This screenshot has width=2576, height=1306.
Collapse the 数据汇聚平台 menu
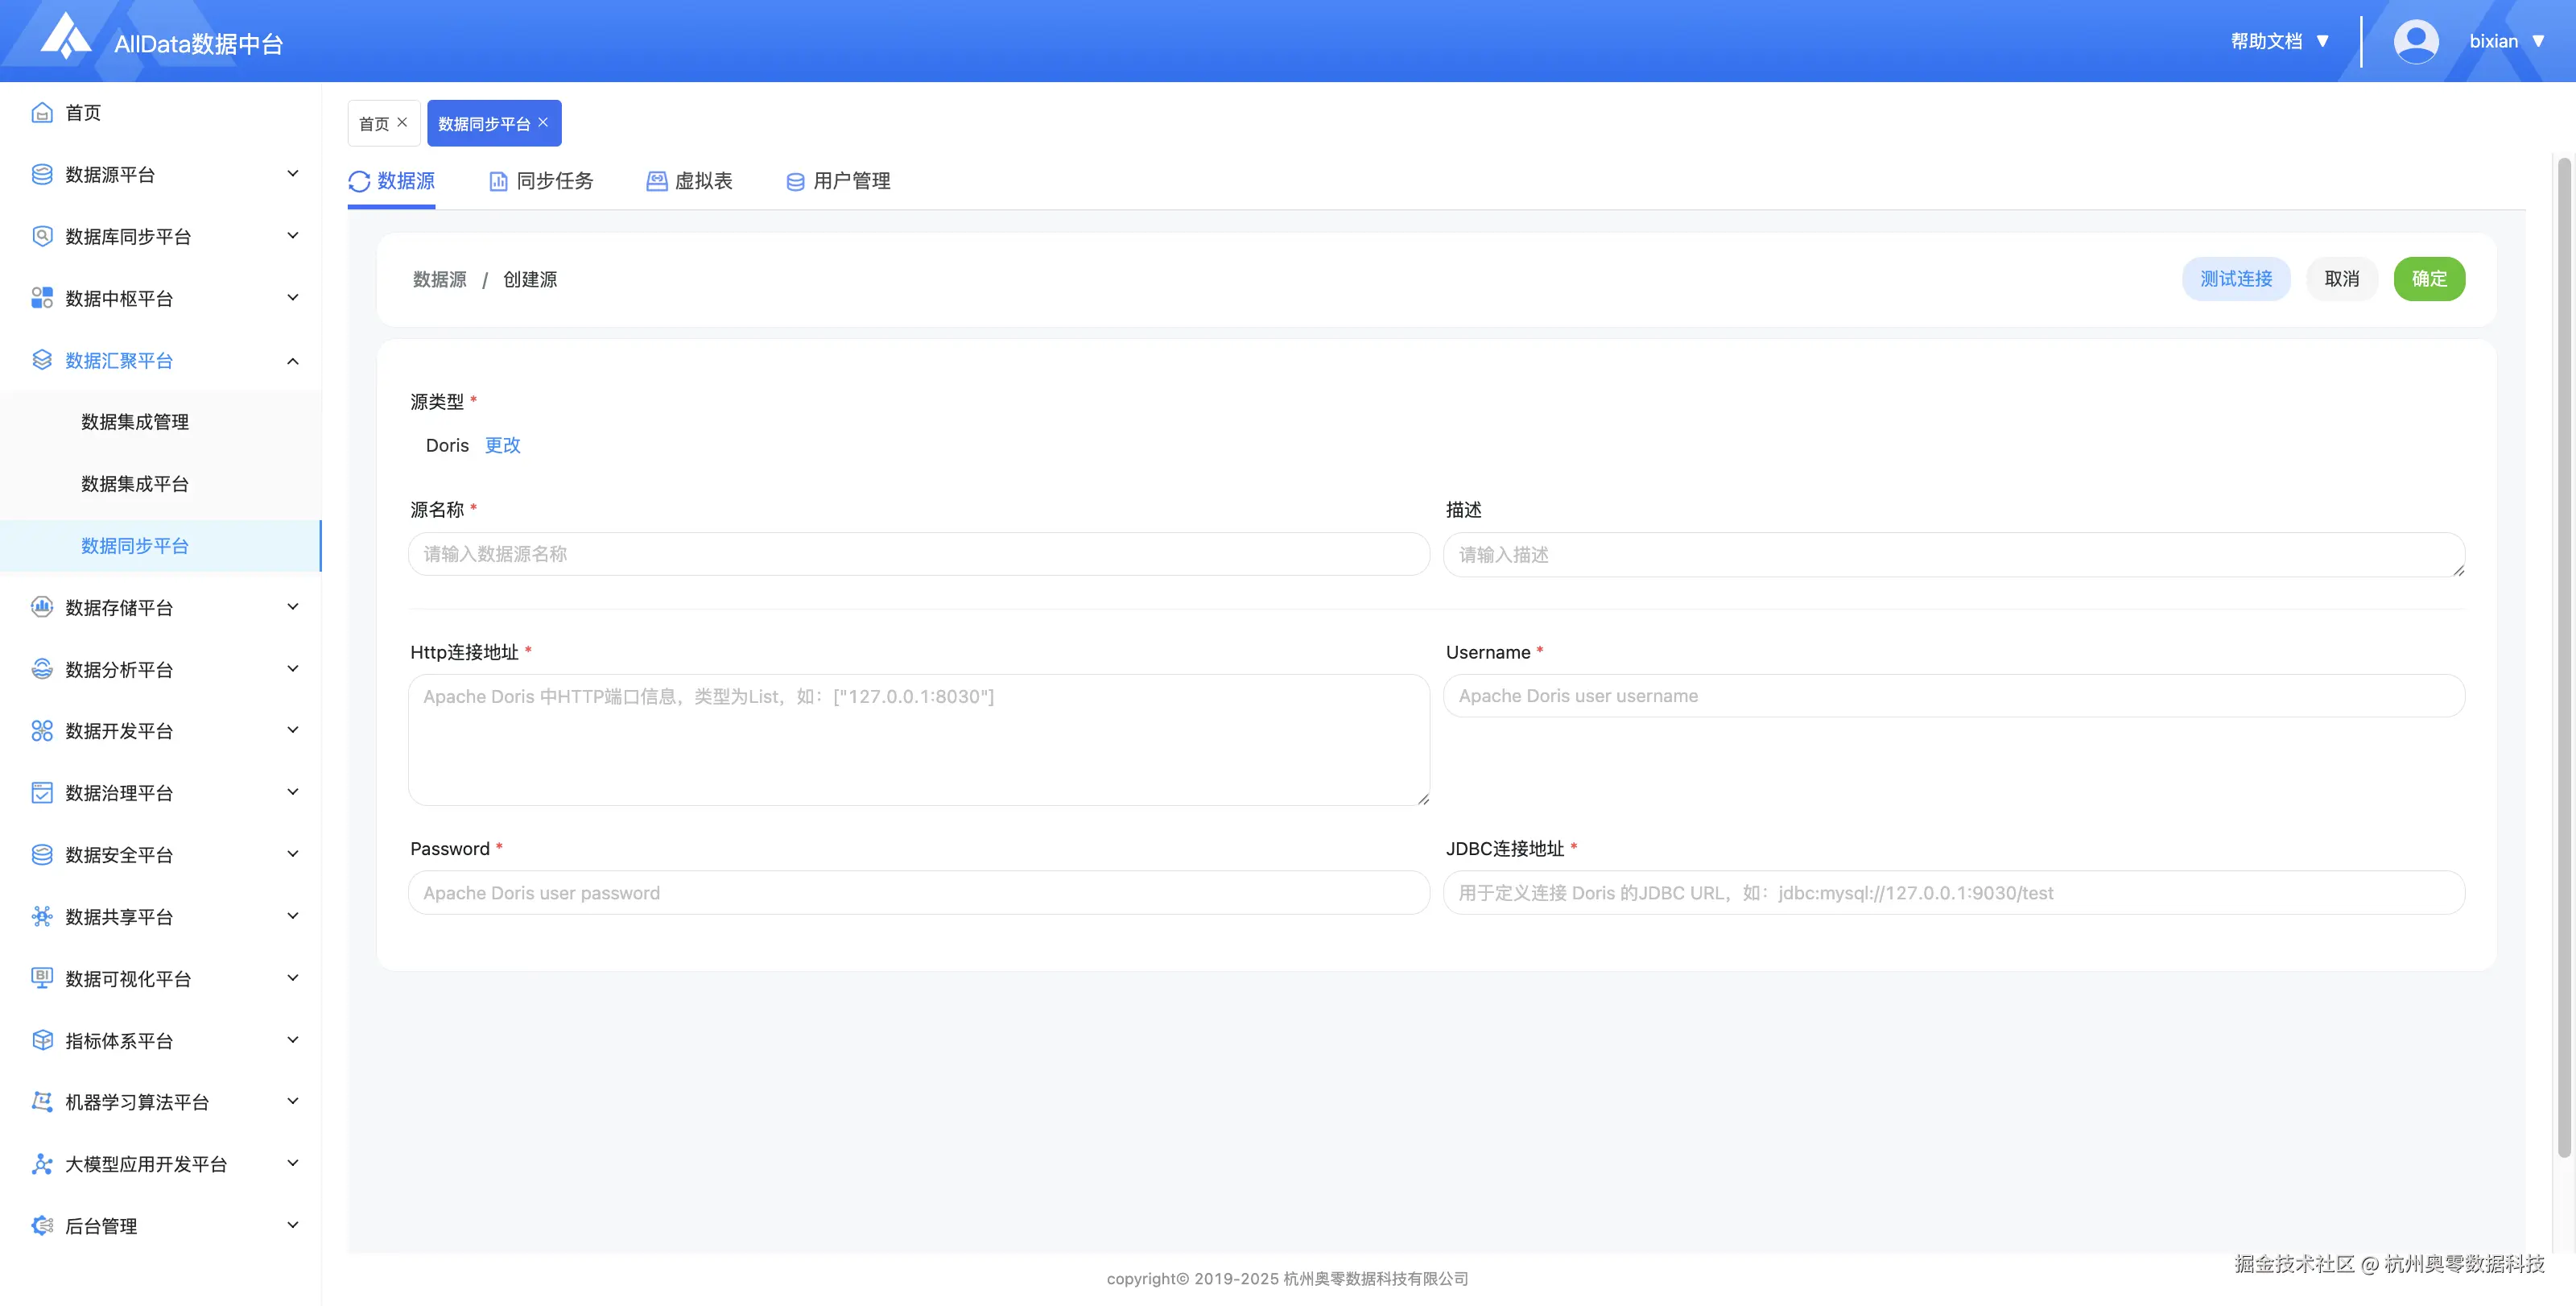[293, 361]
